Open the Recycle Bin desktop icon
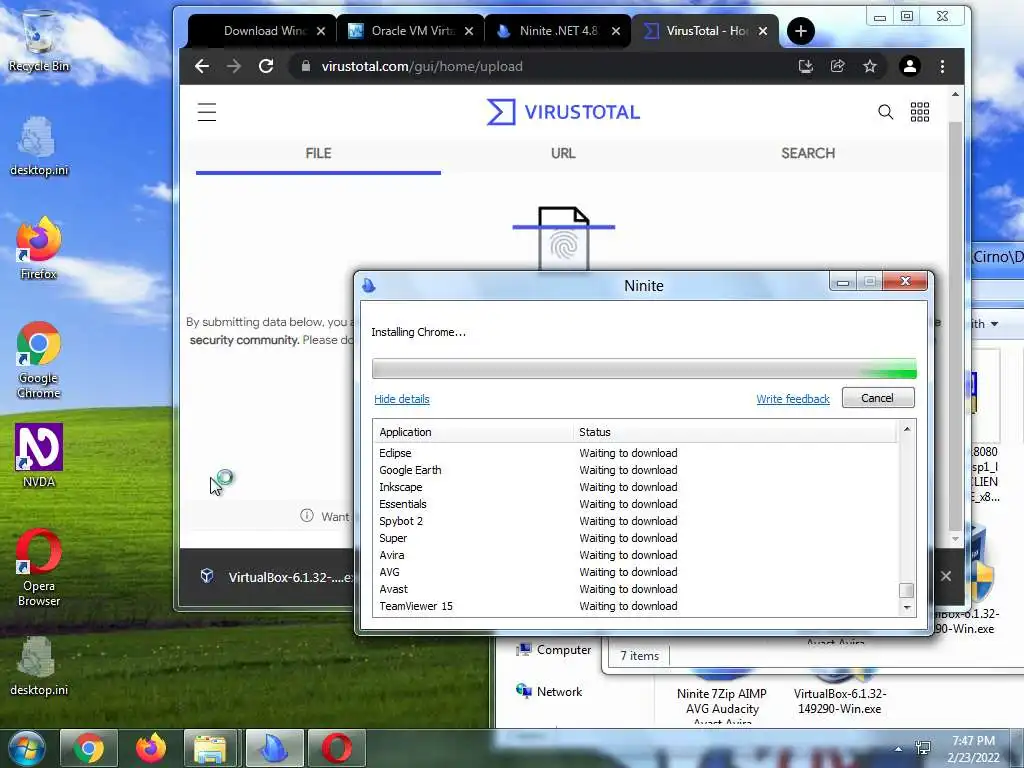This screenshot has height=768, width=1024. pyautogui.click(x=39, y=42)
